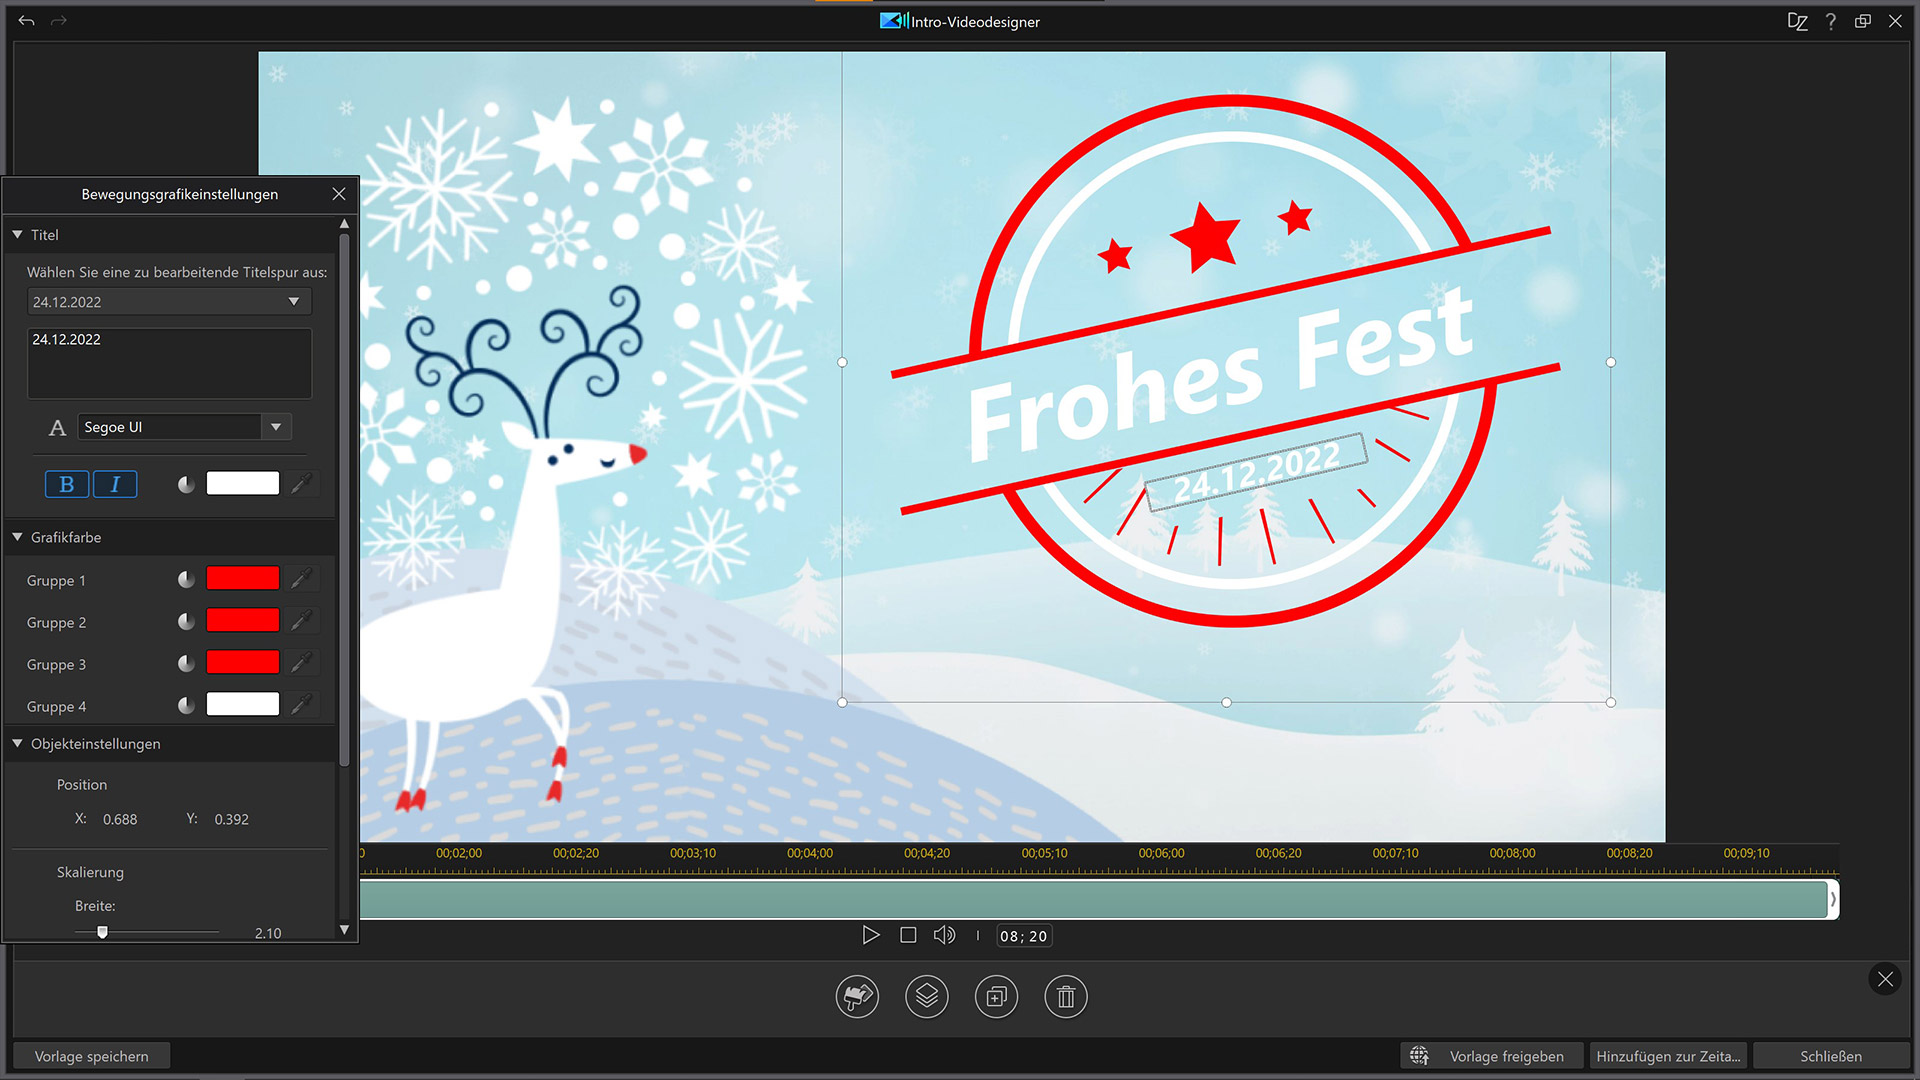Pick Gruppe 1 color with eyedropper
The width and height of the screenshot is (1920, 1080).
pos(301,579)
